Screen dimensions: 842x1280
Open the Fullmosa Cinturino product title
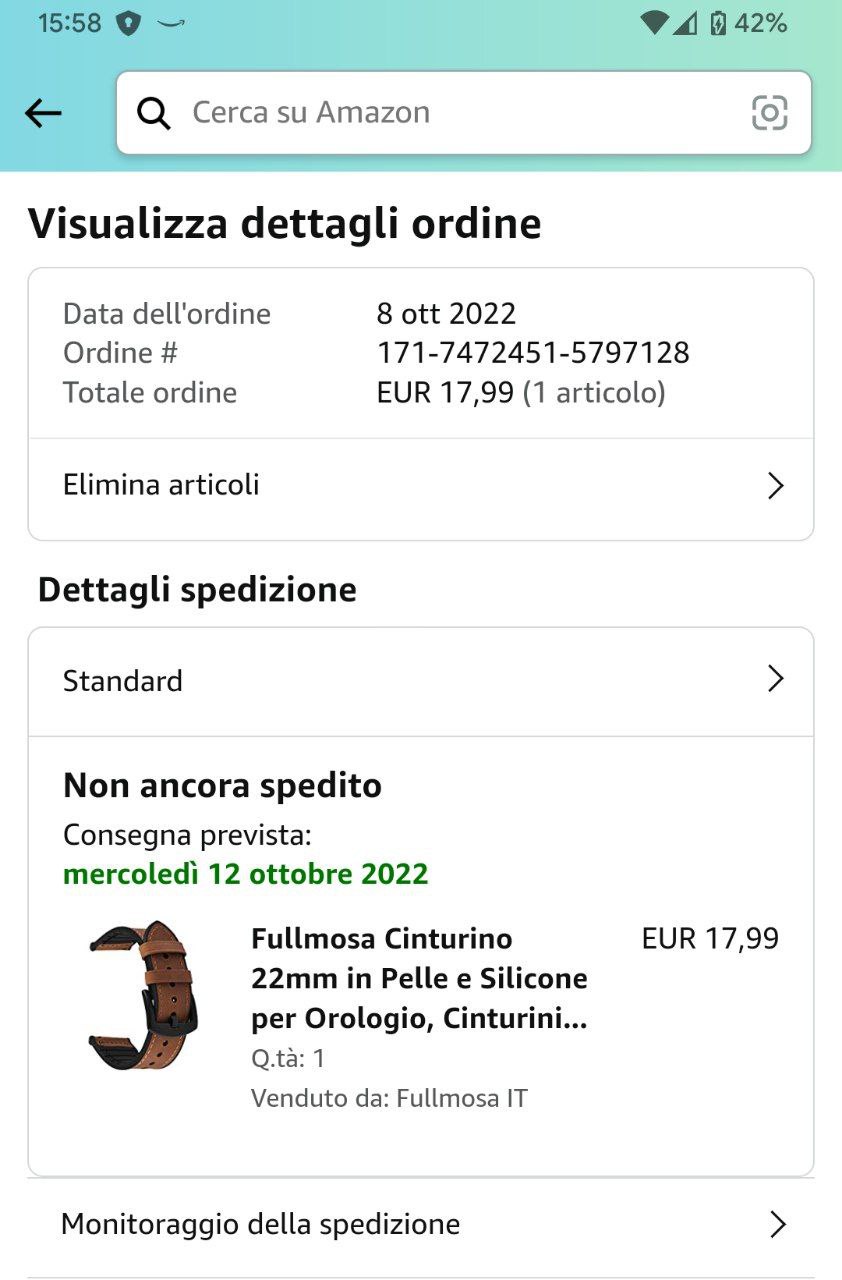click(x=419, y=978)
